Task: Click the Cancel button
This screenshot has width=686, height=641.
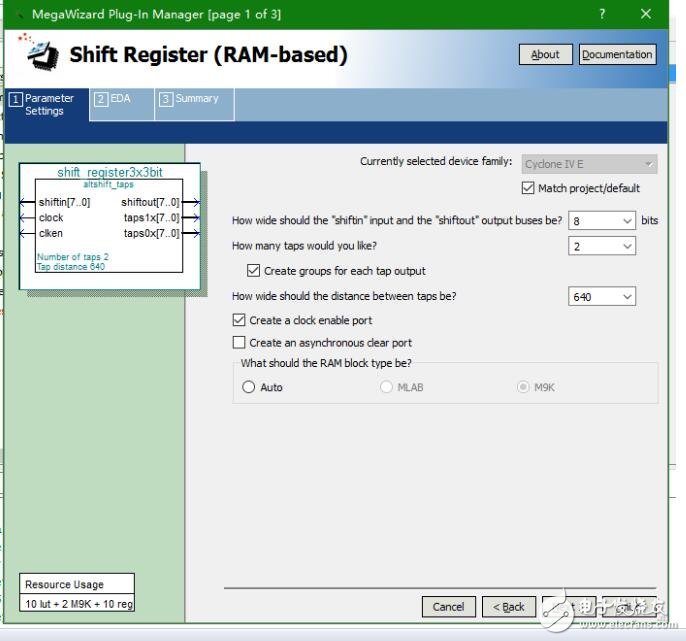Action: tap(448, 607)
